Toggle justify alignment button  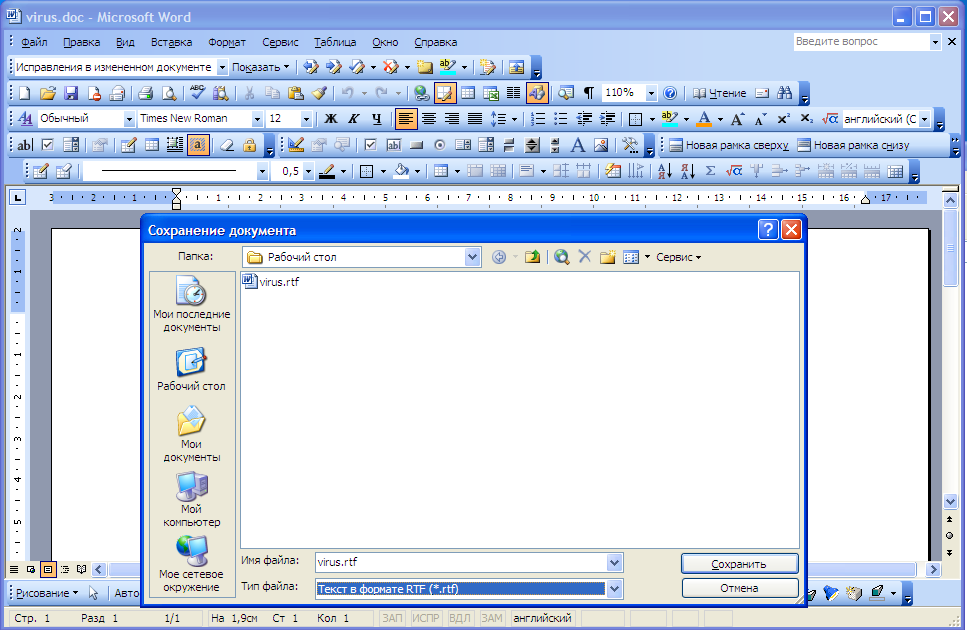click(474, 119)
